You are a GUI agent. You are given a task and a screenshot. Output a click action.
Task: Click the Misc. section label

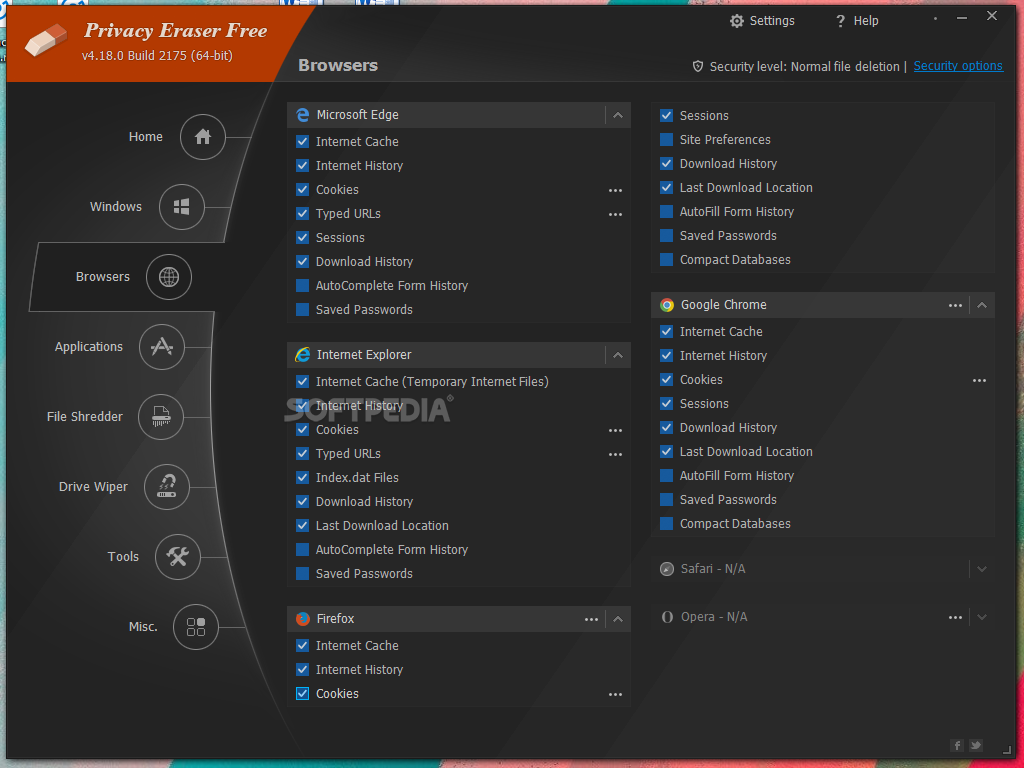coord(143,627)
